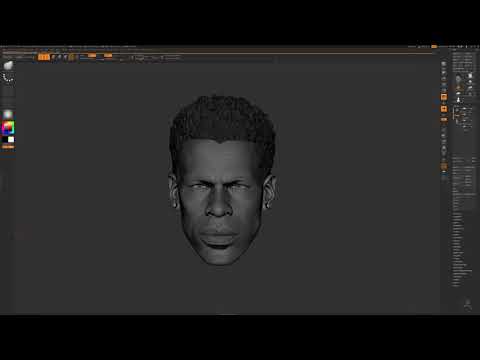Select the white figure tool thumbnail in Tool panel
Screen dimensions: 480x360
coord(459,100)
